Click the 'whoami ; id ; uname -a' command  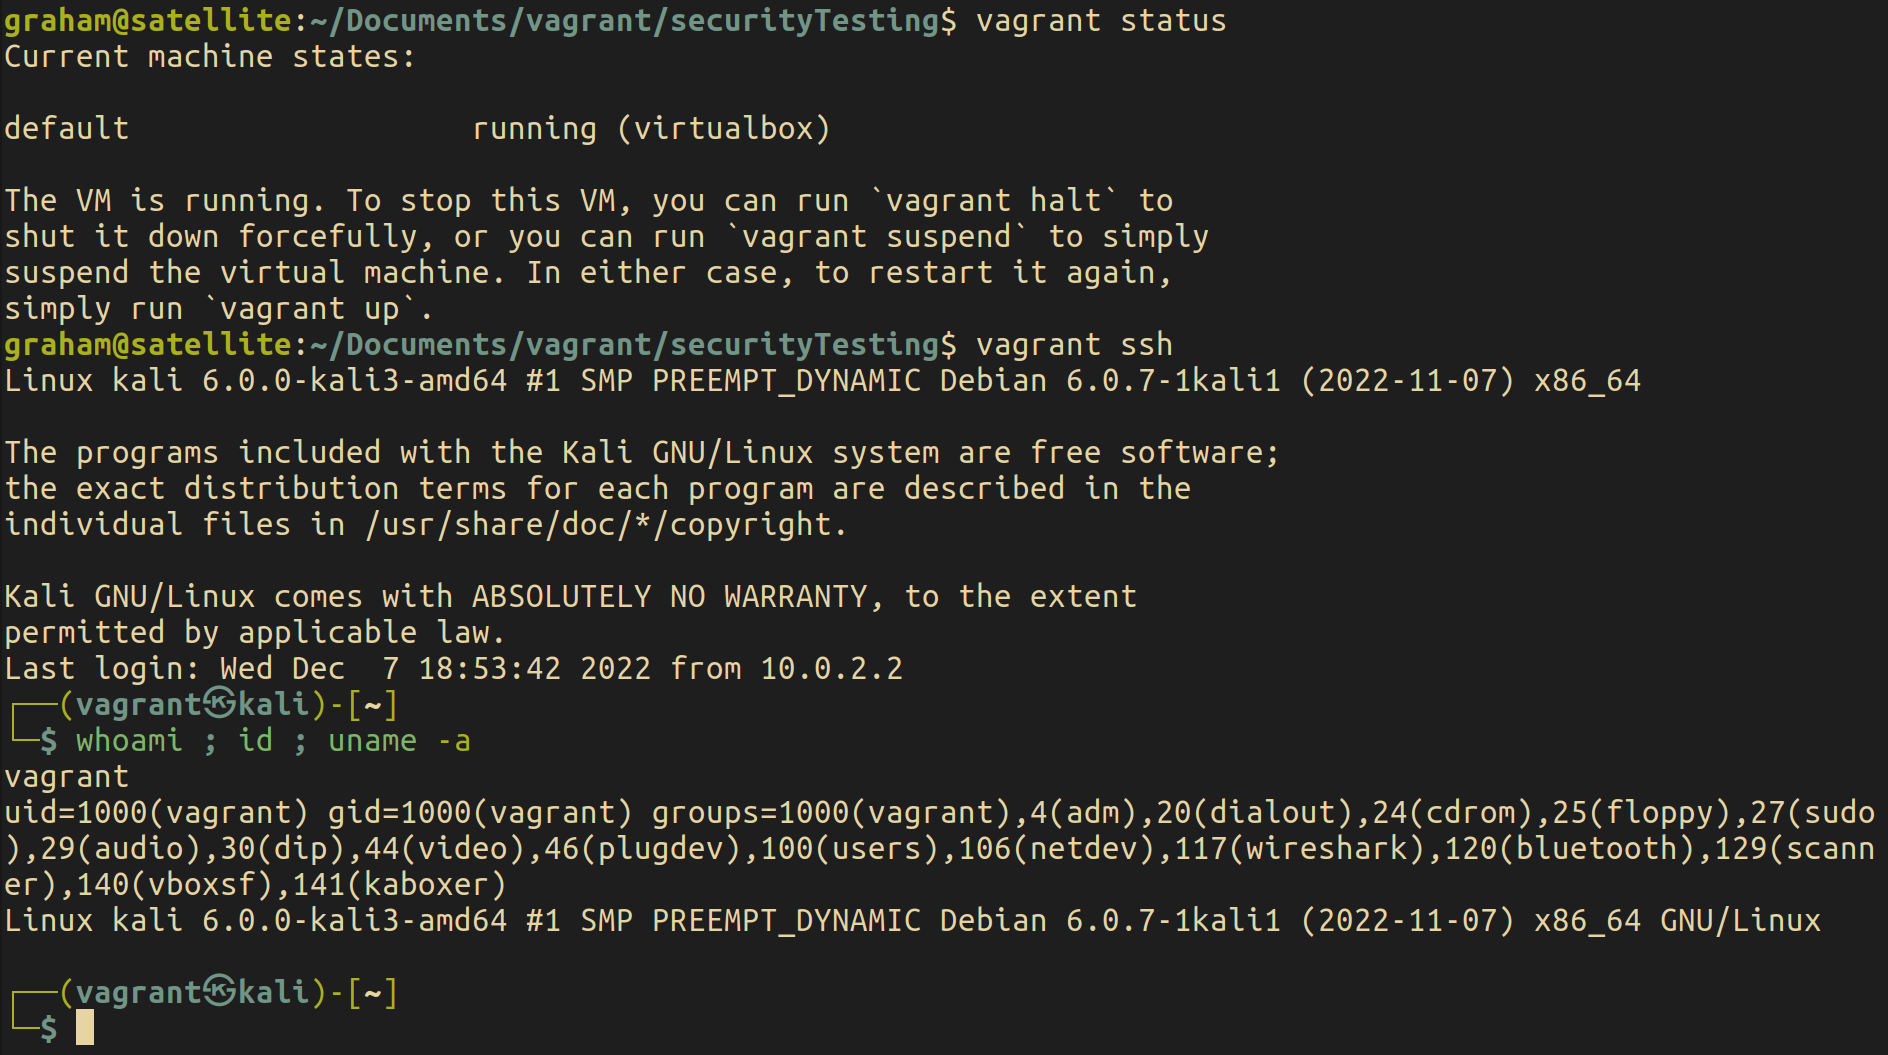click(273, 741)
